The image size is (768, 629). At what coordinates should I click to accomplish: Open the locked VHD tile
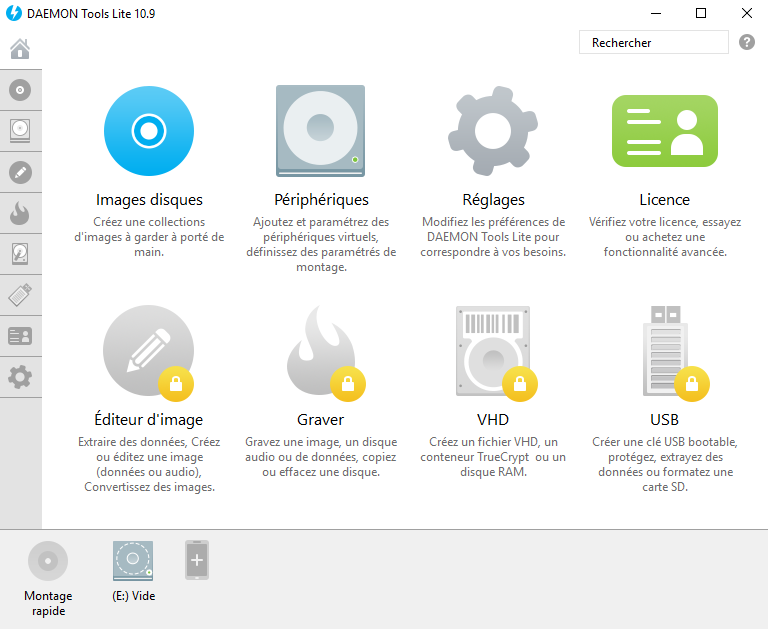(493, 351)
